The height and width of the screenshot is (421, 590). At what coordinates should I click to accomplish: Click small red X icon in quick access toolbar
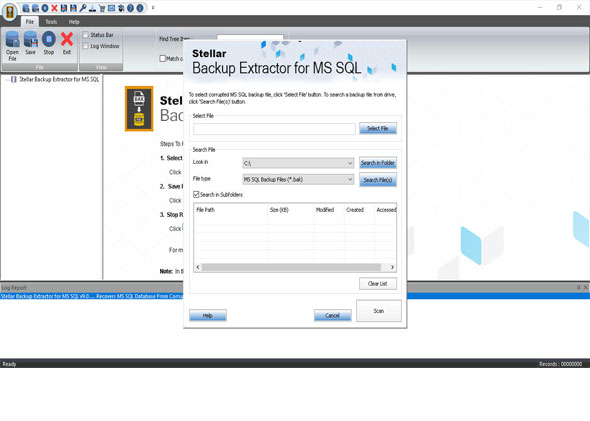(x=54, y=8)
